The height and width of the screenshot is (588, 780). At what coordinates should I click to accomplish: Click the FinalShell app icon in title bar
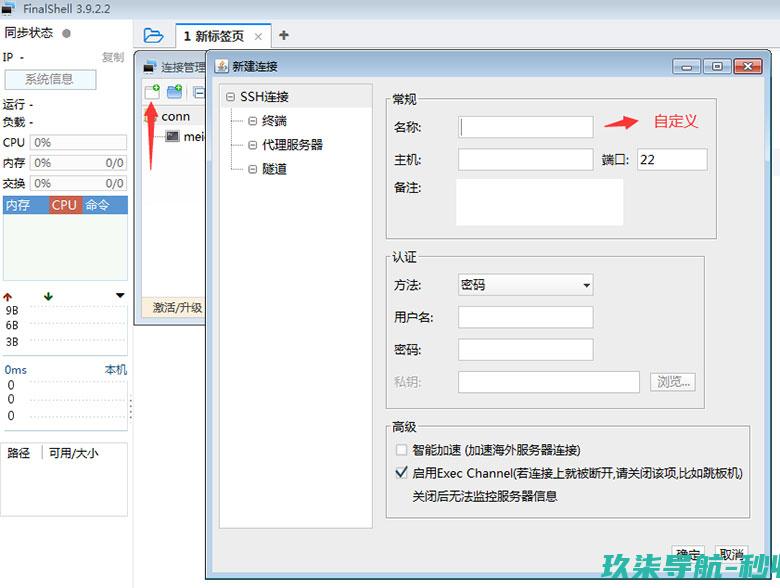(x=8, y=8)
